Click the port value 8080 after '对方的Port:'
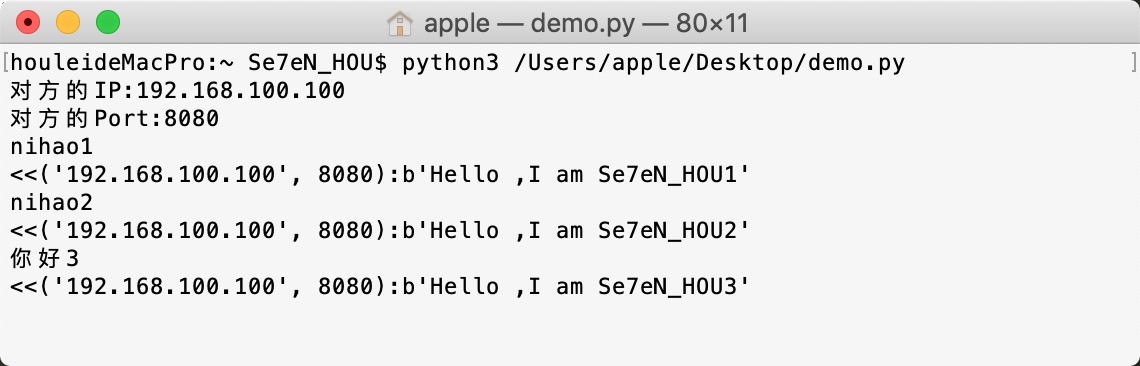Viewport: 1140px width, 366px height. pyautogui.click(x=192, y=119)
